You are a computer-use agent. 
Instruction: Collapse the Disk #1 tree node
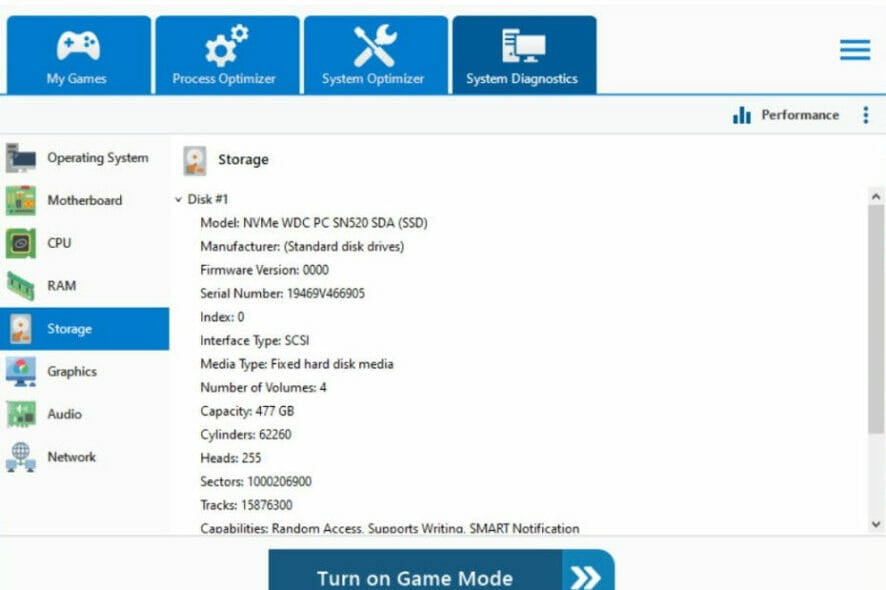point(178,199)
